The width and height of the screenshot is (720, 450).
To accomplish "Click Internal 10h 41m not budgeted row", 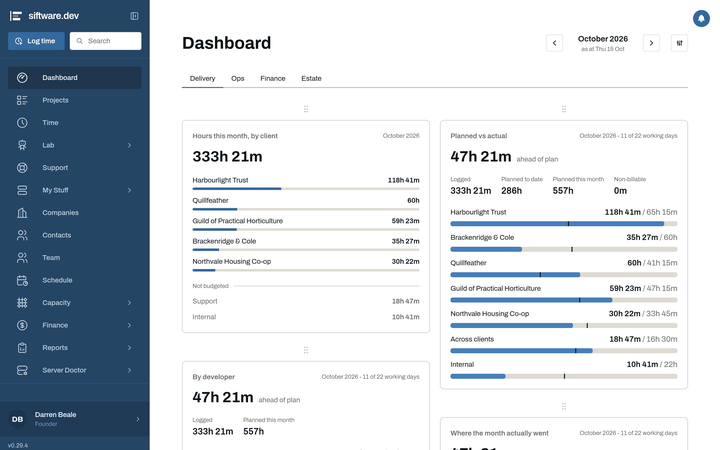I will (306, 317).
